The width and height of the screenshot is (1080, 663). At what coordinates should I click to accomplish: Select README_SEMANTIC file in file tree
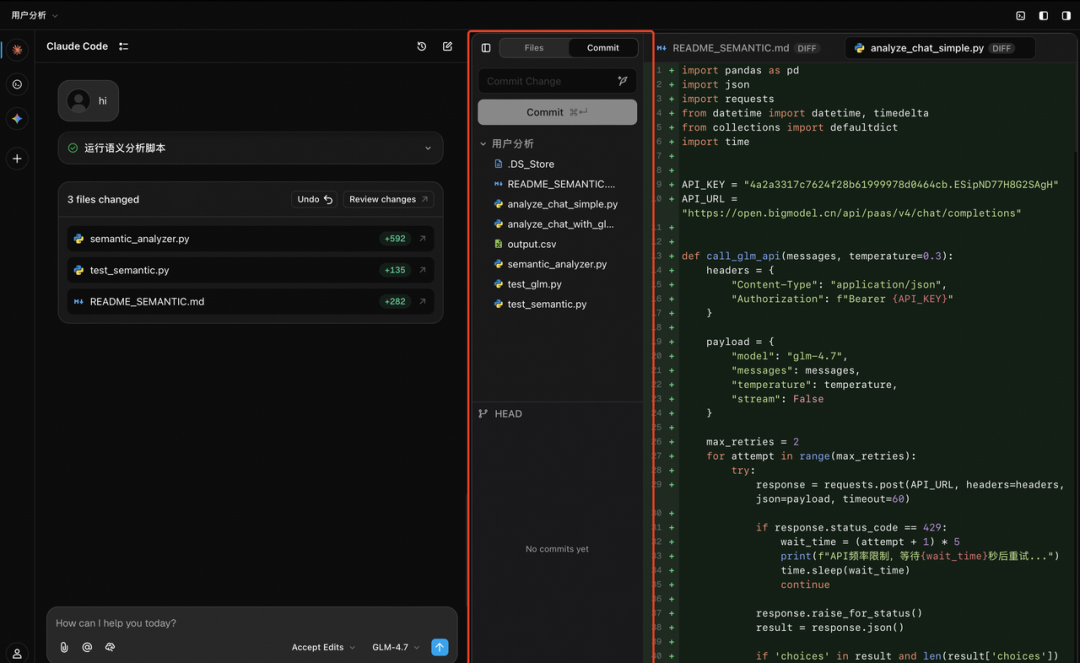[x=557, y=185]
